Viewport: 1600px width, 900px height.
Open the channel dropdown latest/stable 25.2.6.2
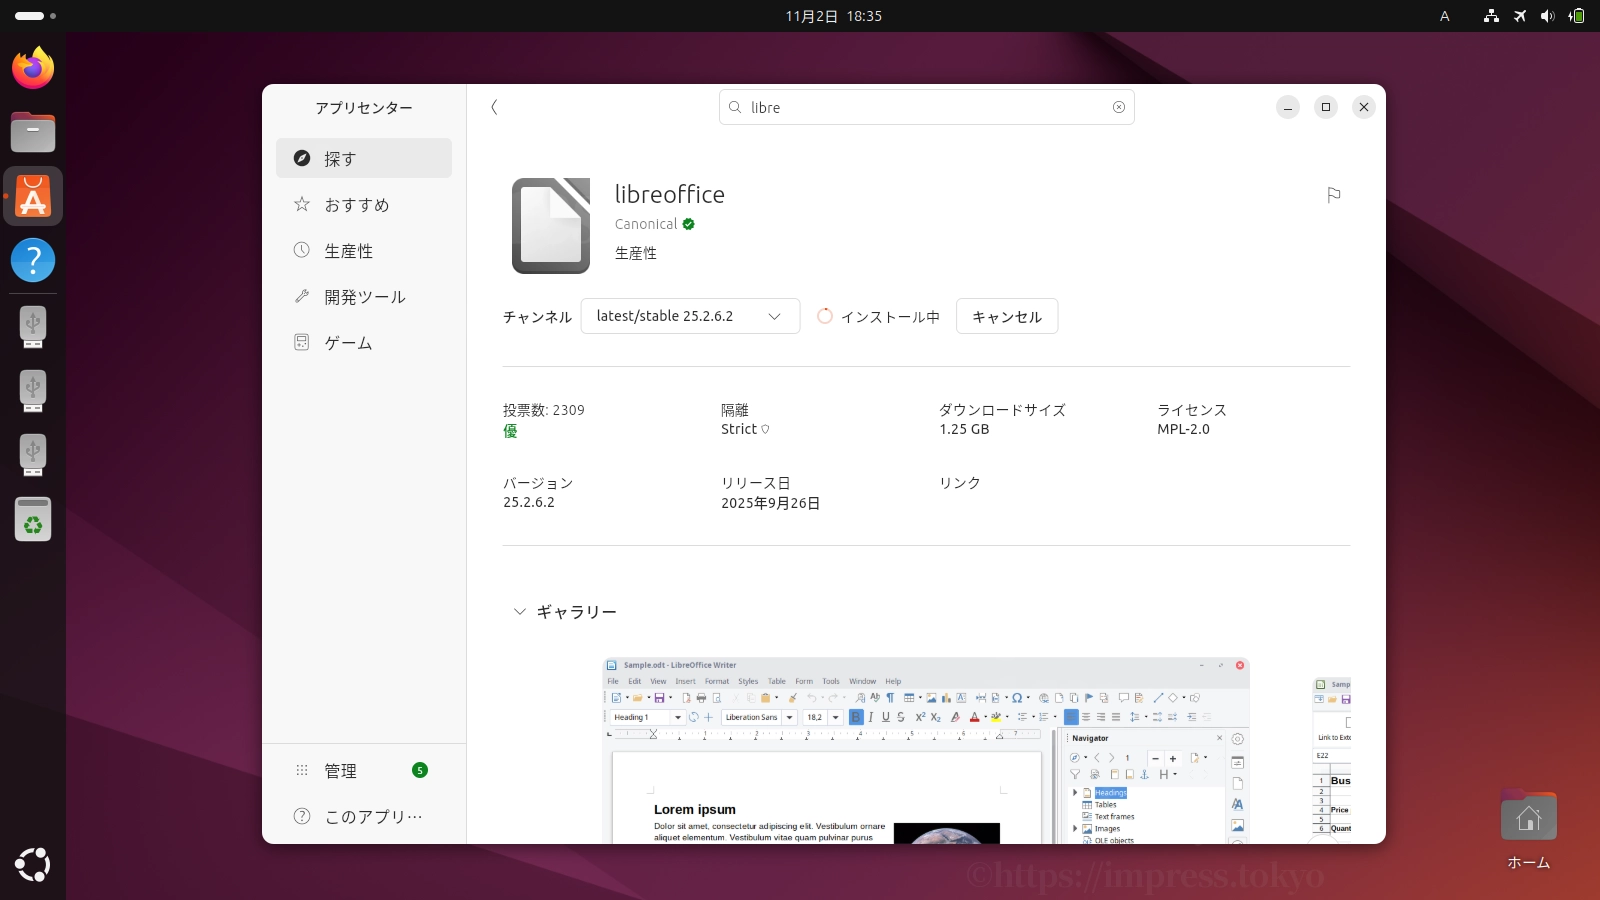(x=690, y=316)
